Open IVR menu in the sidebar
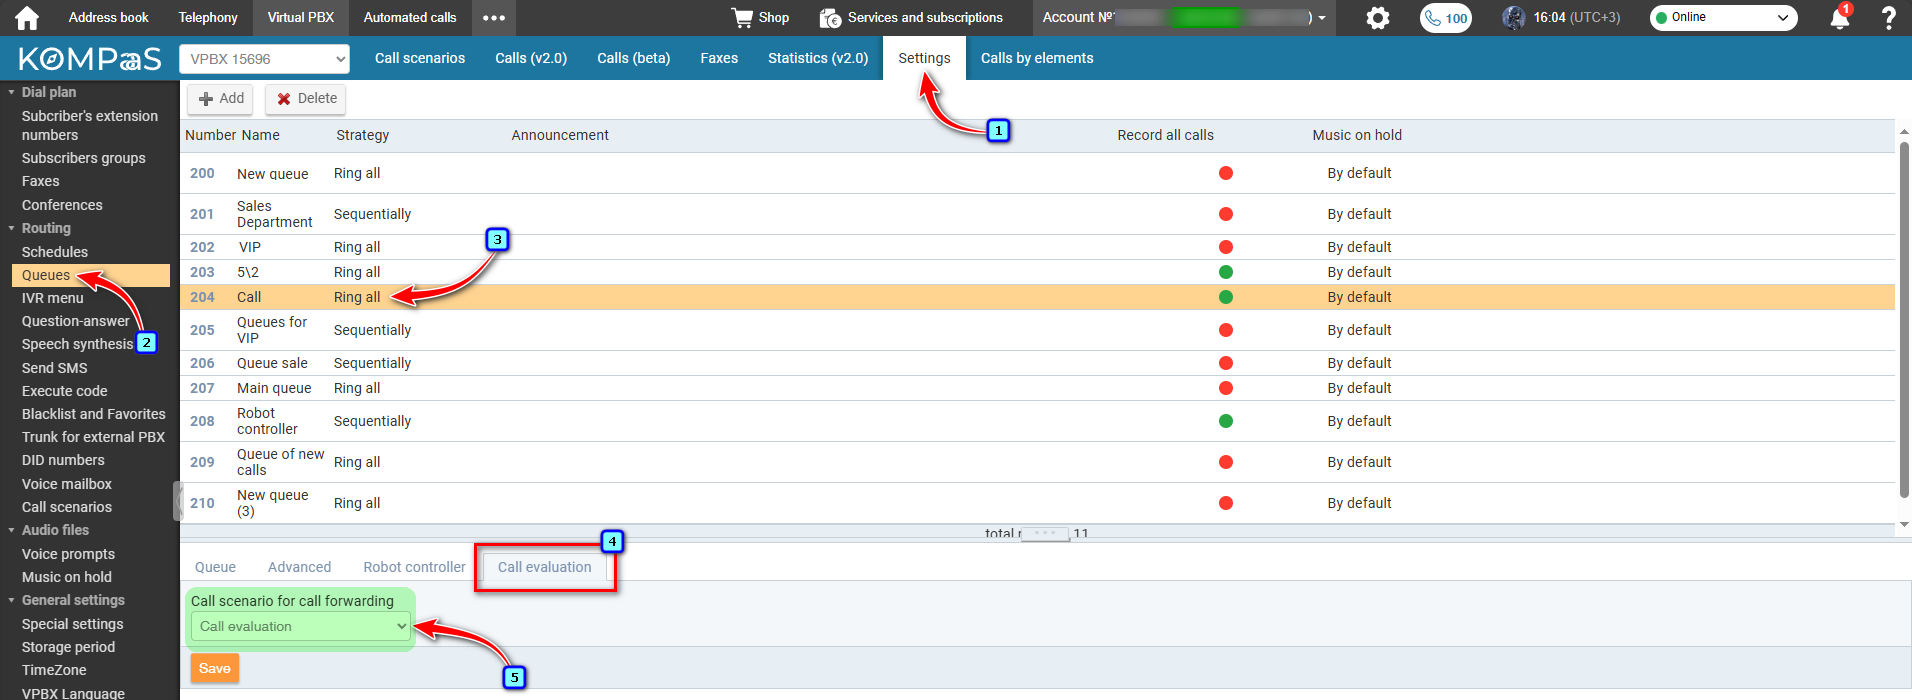The width and height of the screenshot is (1912, 700). point(53,298)
